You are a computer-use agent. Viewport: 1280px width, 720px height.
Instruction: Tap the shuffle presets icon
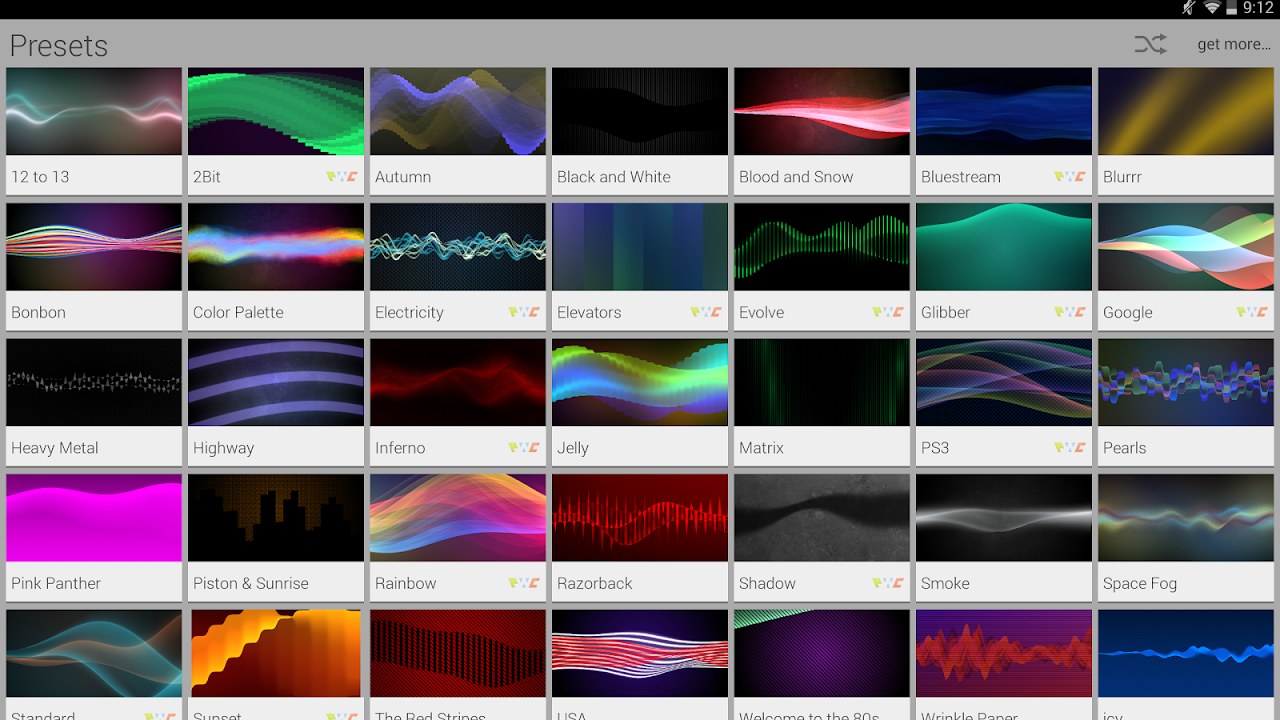[x=1150, y=44]
